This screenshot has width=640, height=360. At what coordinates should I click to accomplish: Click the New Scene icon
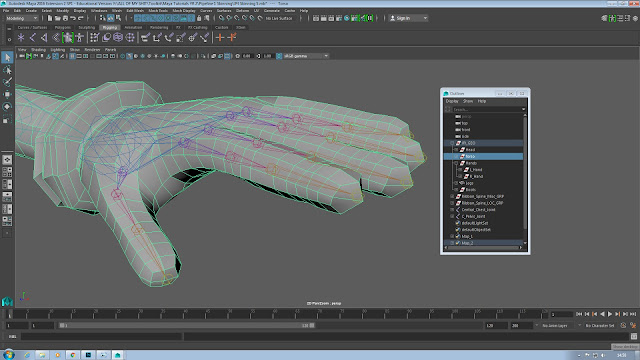50,18
